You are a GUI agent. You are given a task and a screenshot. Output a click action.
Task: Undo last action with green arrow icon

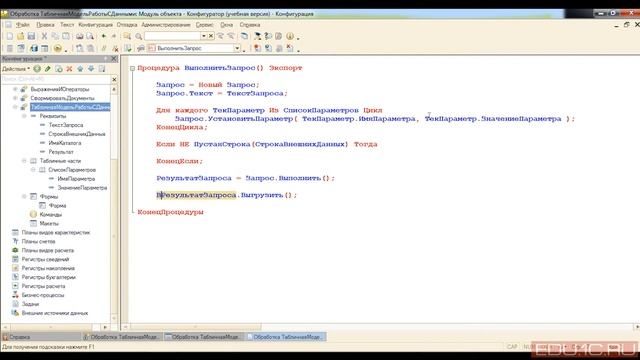click(104, 36)
